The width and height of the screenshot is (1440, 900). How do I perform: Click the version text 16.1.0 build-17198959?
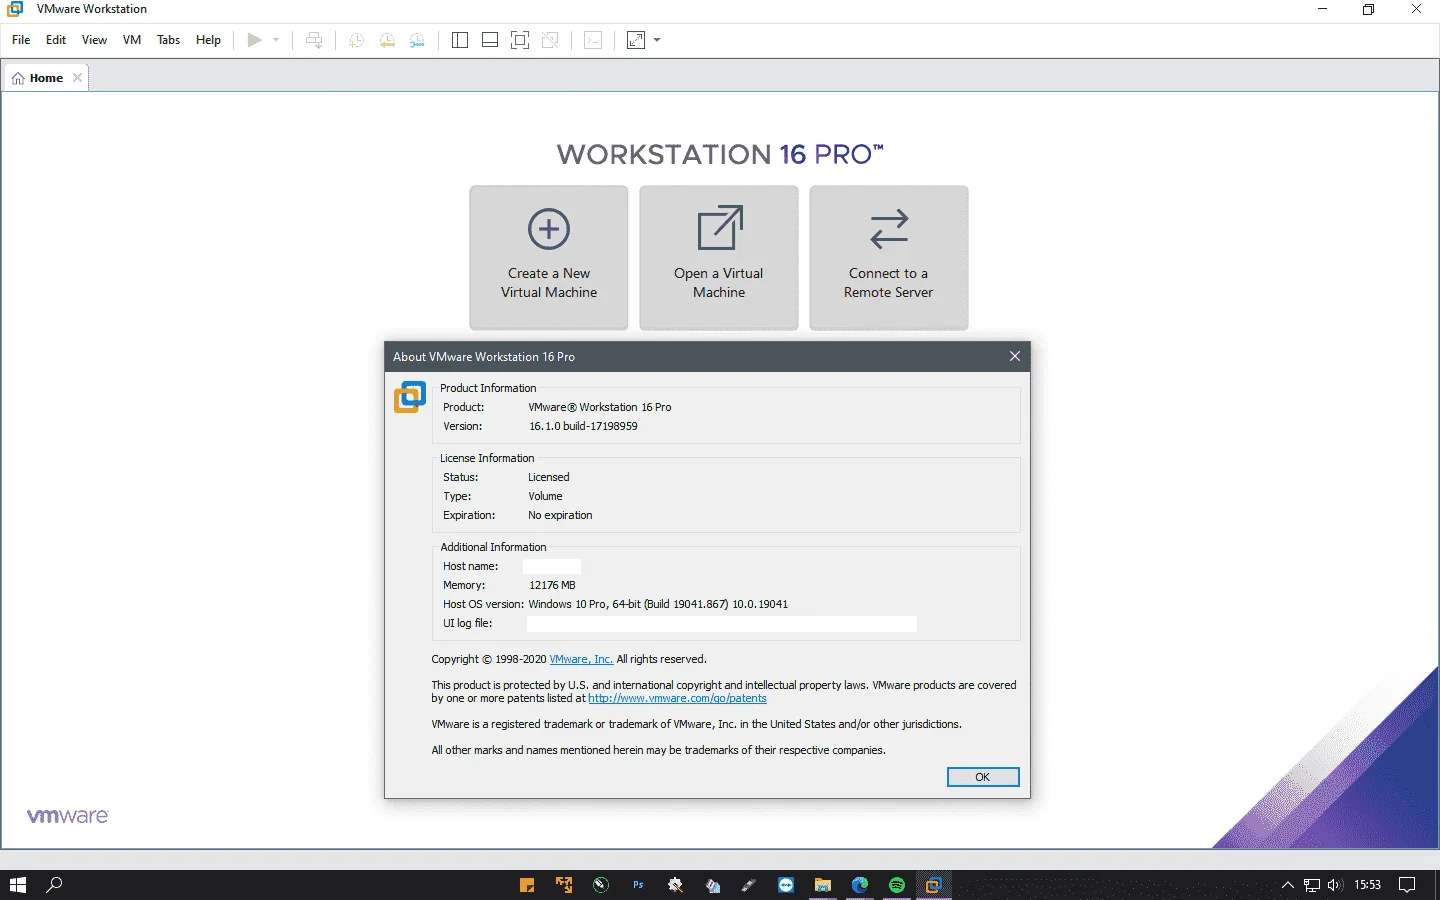click(x=583, y=426)
